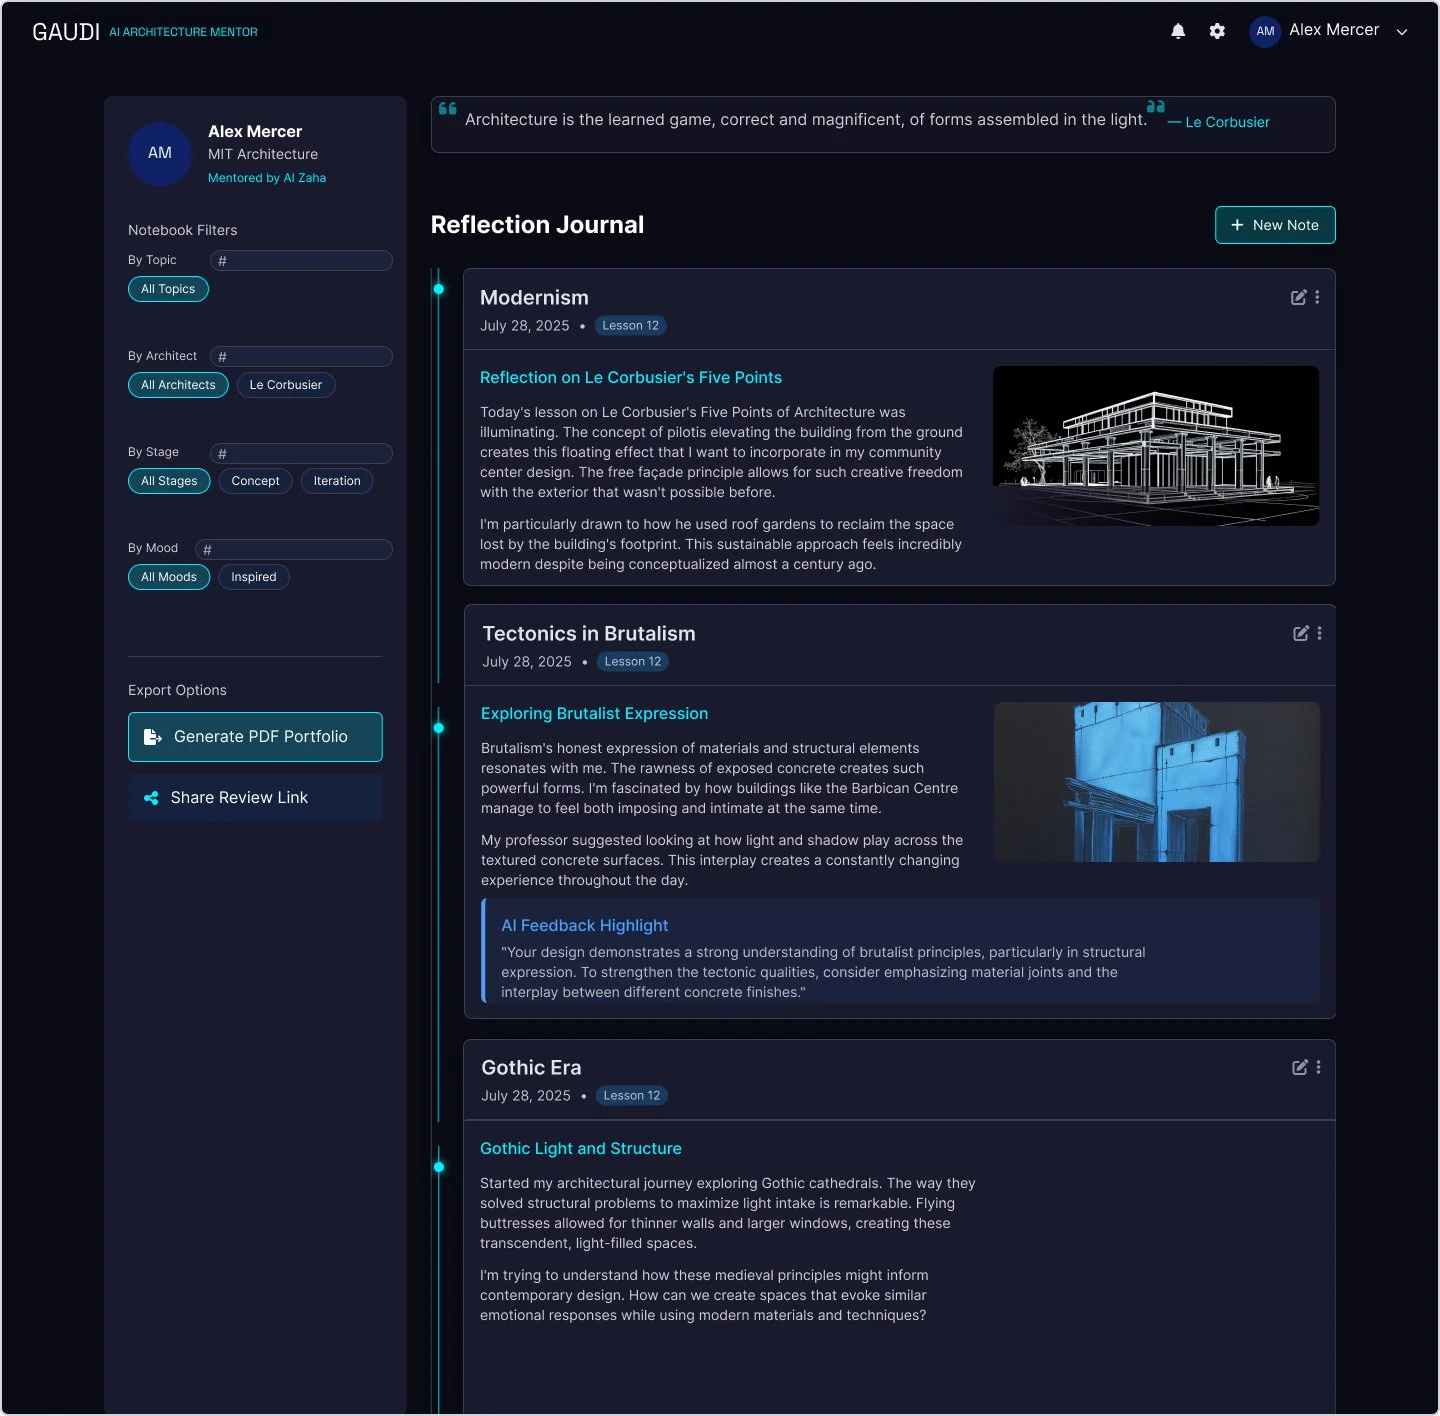Select the All Moods filter chip

(169, 577)
